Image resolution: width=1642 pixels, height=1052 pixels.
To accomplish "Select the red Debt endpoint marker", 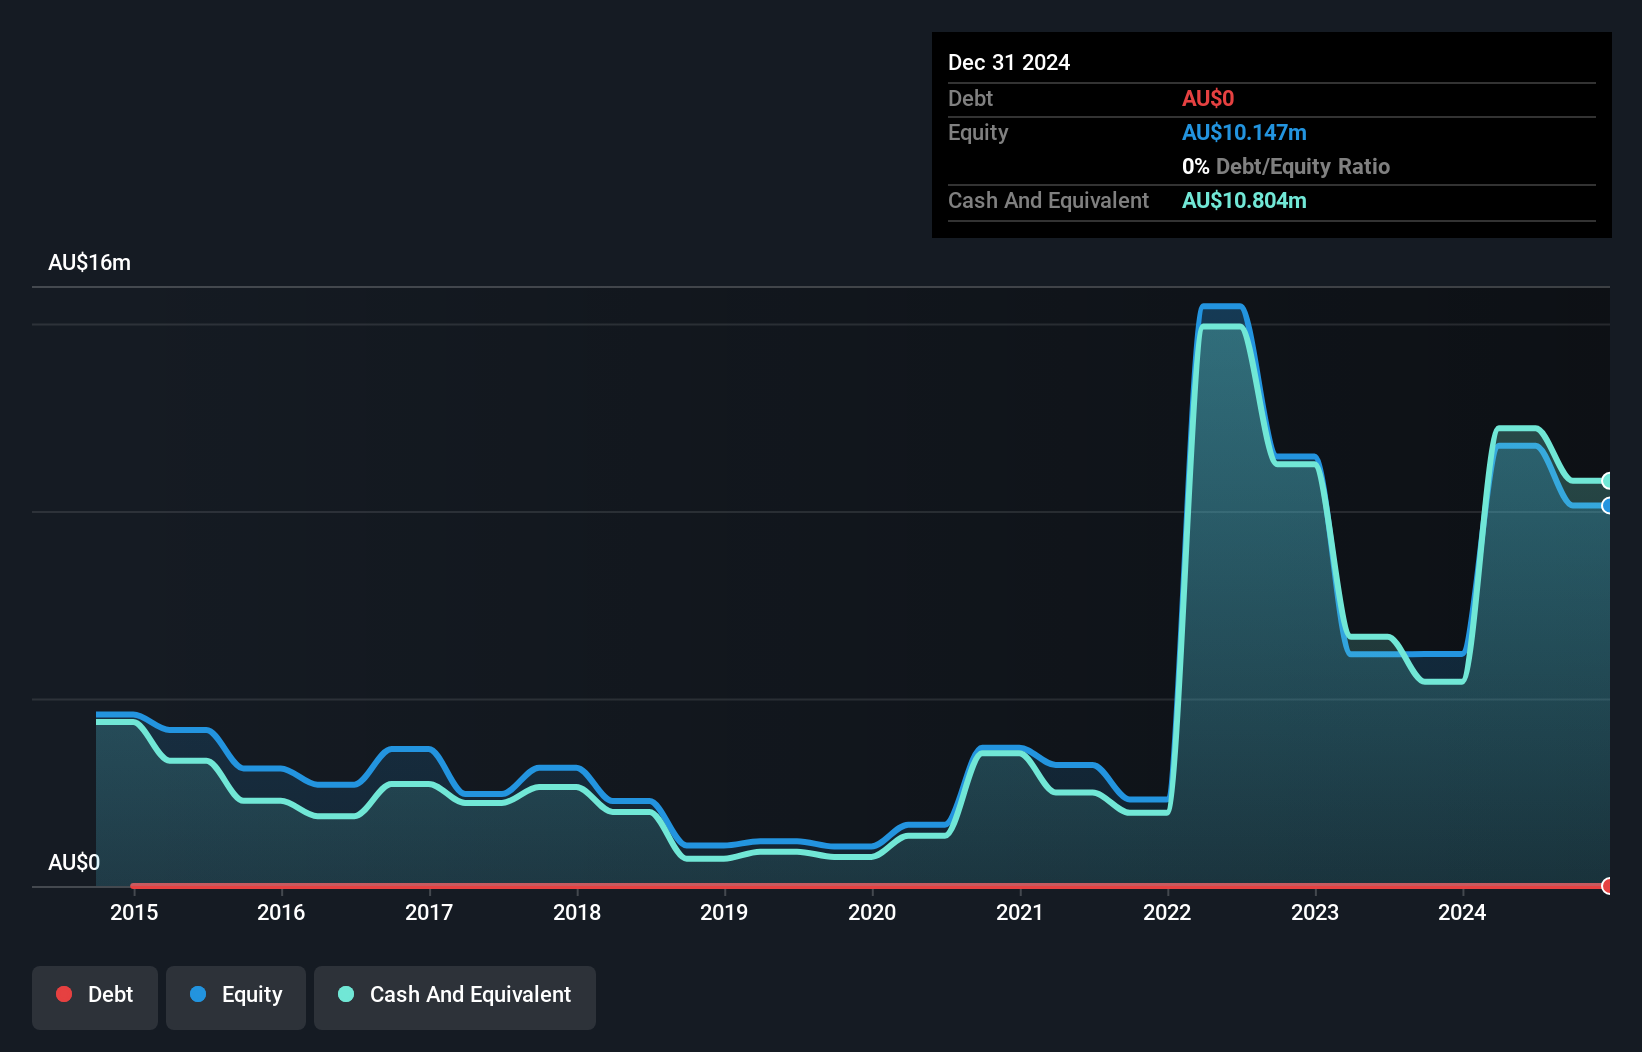I will point(1608,886).
